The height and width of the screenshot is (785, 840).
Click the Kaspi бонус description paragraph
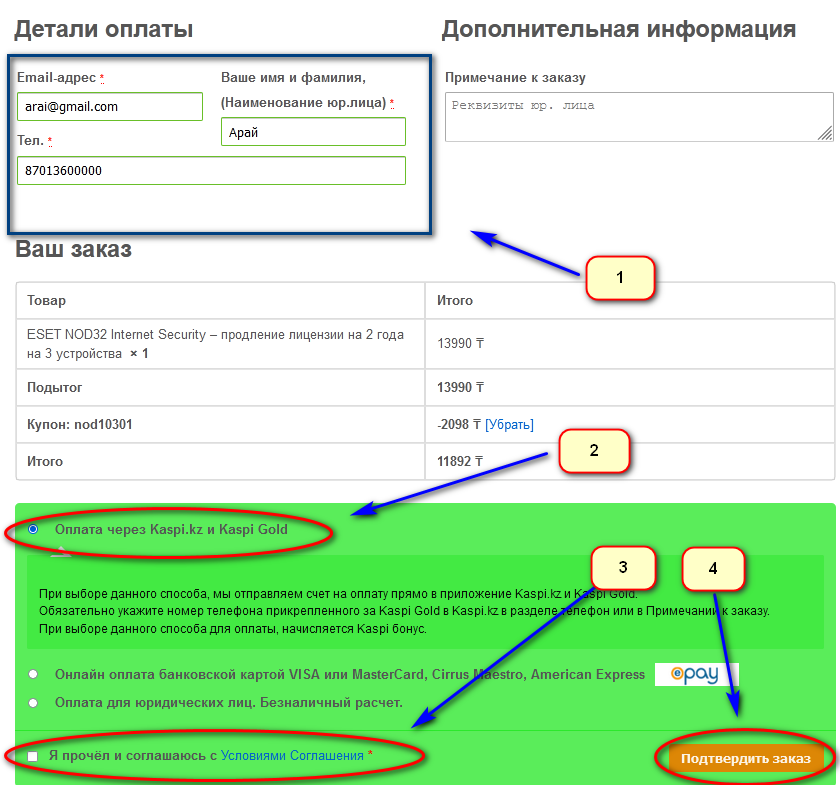(404, 611)
